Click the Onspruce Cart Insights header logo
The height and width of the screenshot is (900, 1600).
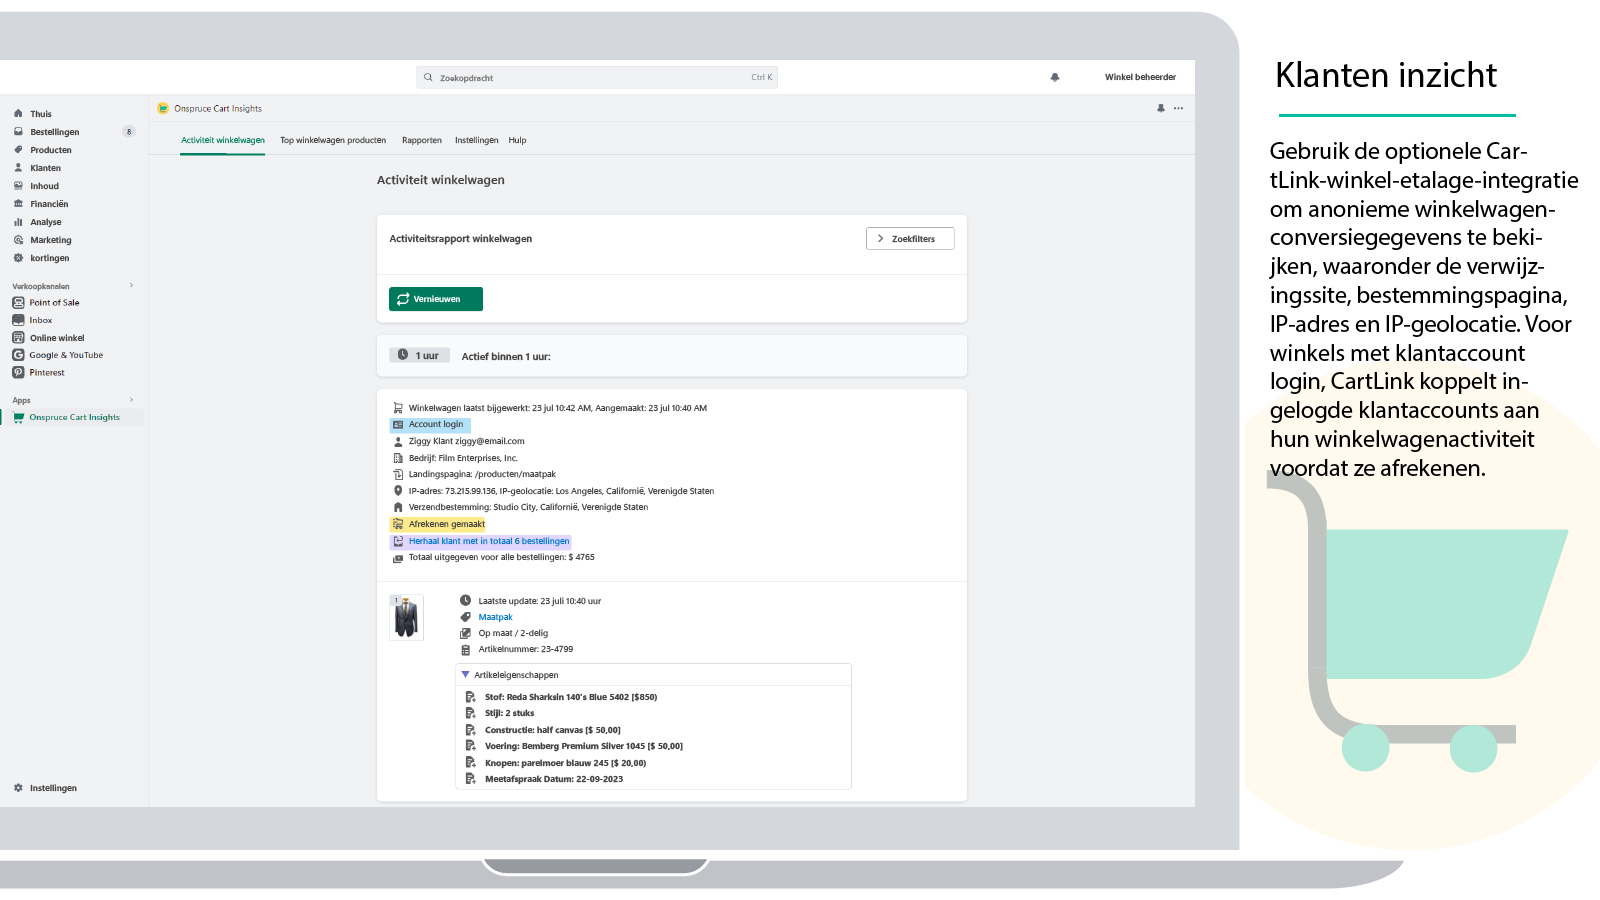click(x=163, y=108)
